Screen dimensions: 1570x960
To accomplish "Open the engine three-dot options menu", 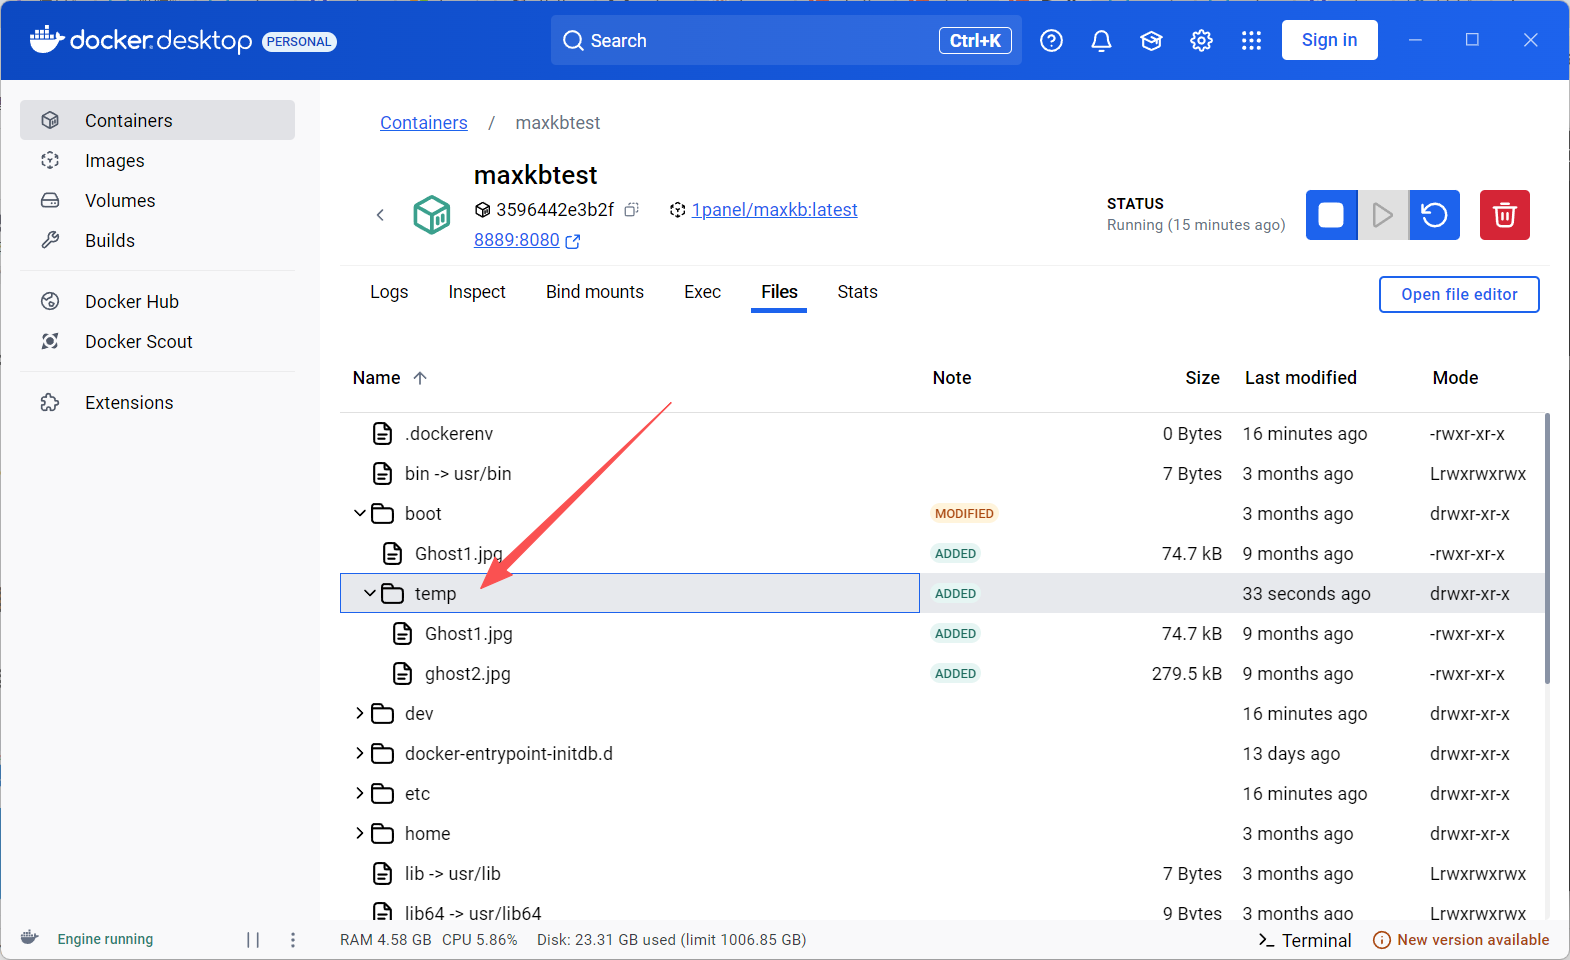I will (x=293, y=940).
